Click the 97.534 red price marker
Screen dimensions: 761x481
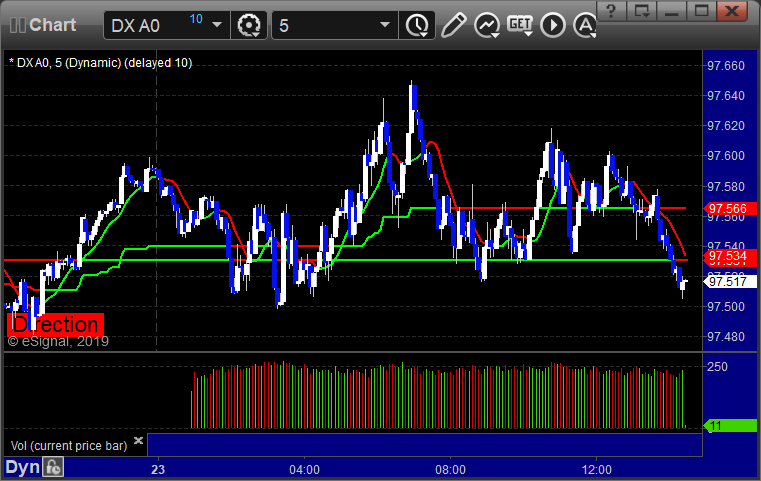729,256
